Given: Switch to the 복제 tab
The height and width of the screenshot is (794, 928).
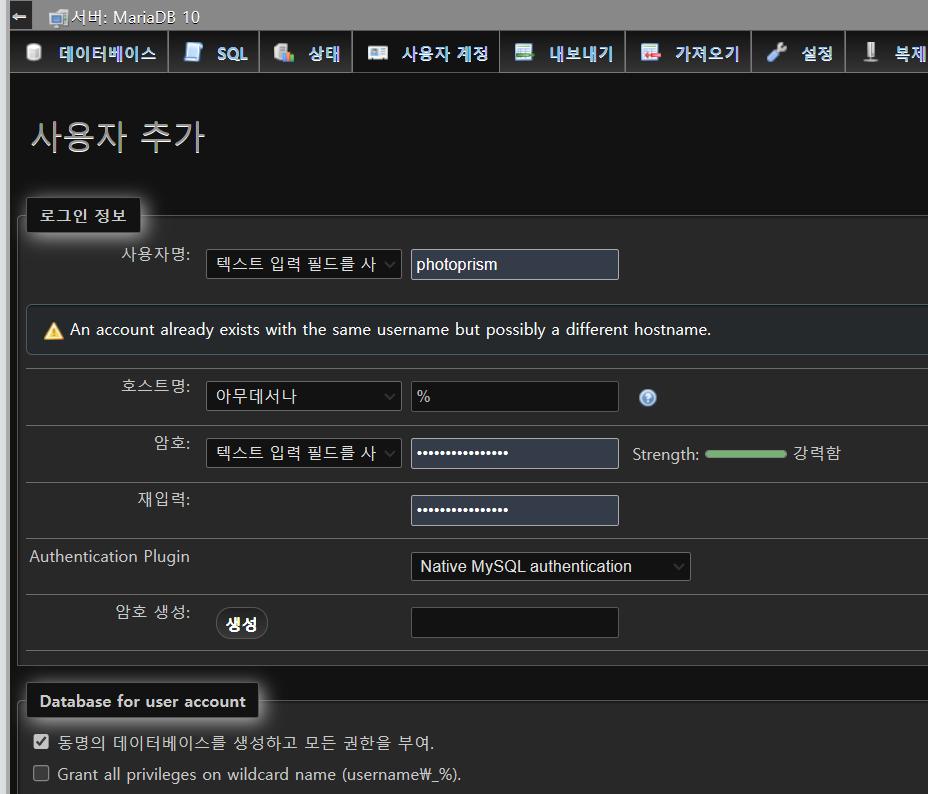Looking at the screenshot, I should click(895, 53).
